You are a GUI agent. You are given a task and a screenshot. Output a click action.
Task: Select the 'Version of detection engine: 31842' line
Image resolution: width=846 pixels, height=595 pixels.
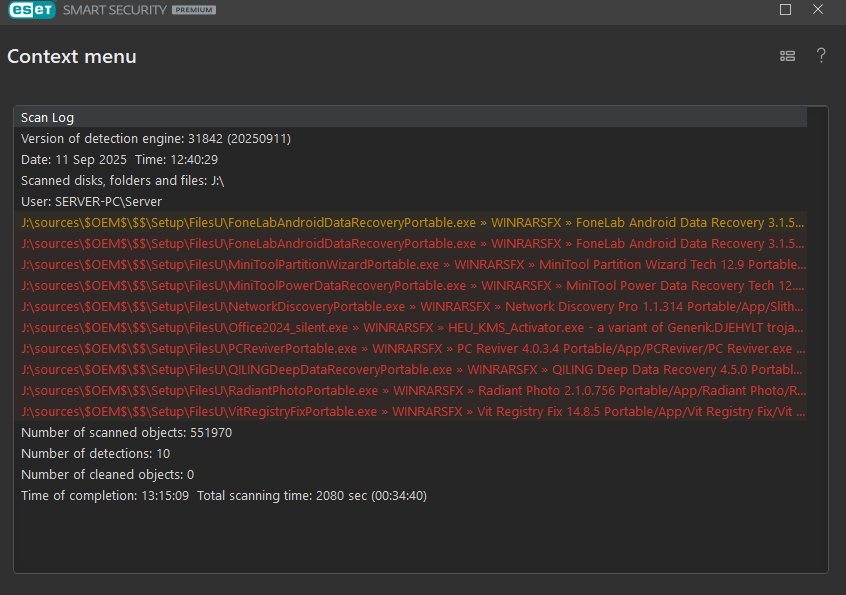click(411, 139)
